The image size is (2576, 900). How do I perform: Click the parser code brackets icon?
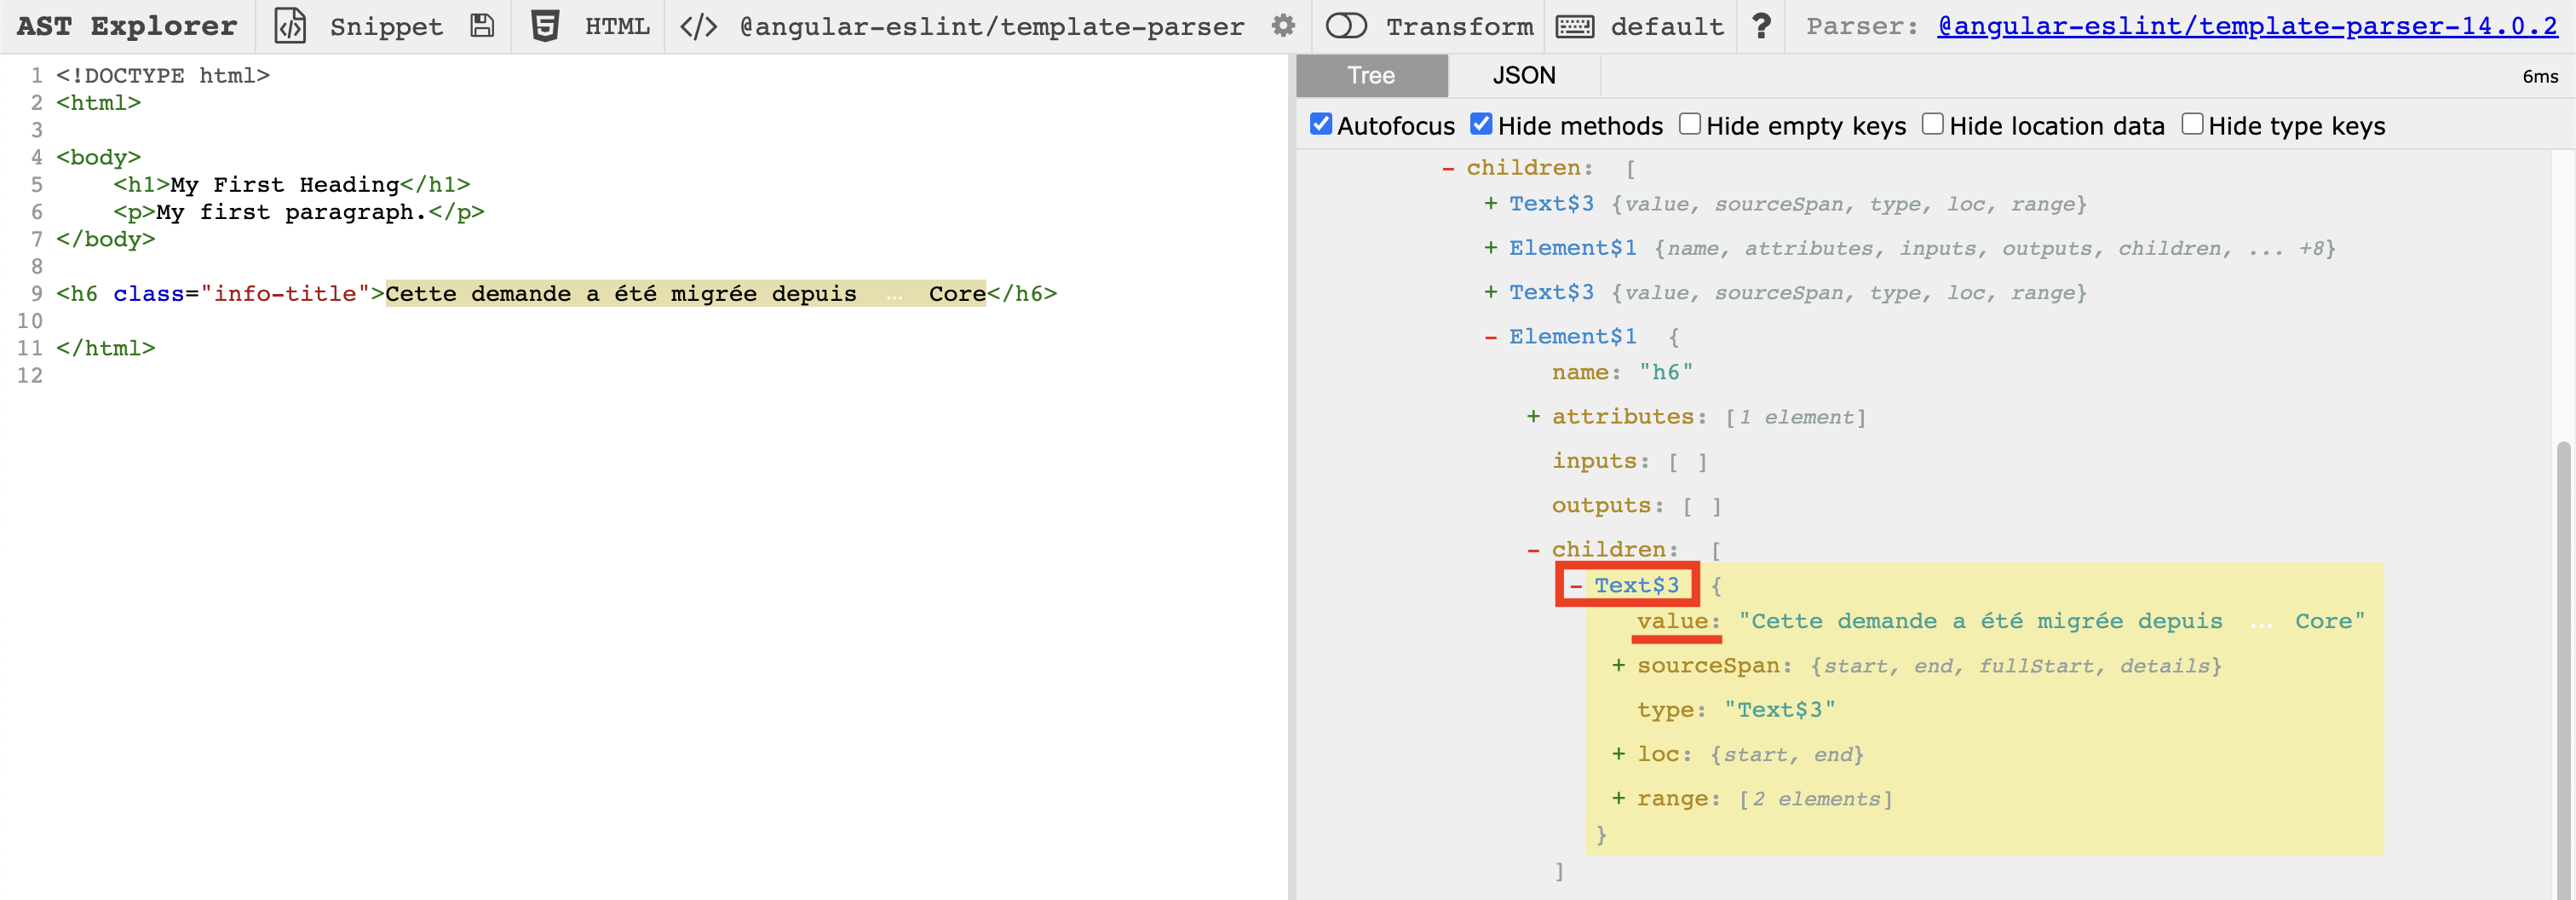click(x=698, y=26)
